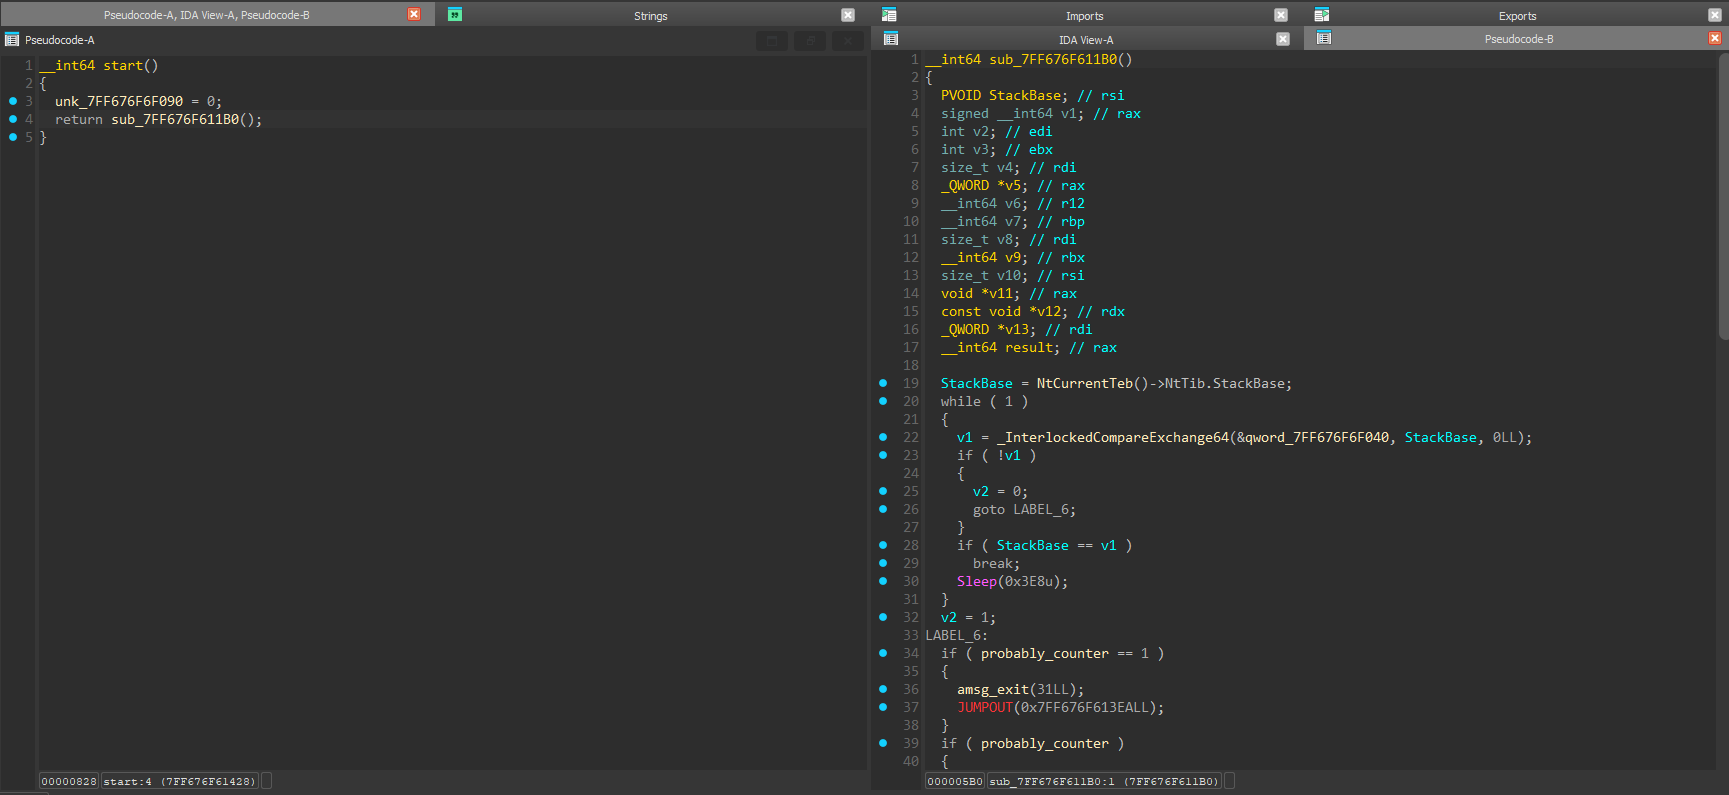Screen dimensions: 1729x795
Task: Open the Exports tab
Action: click(1517, 16)
